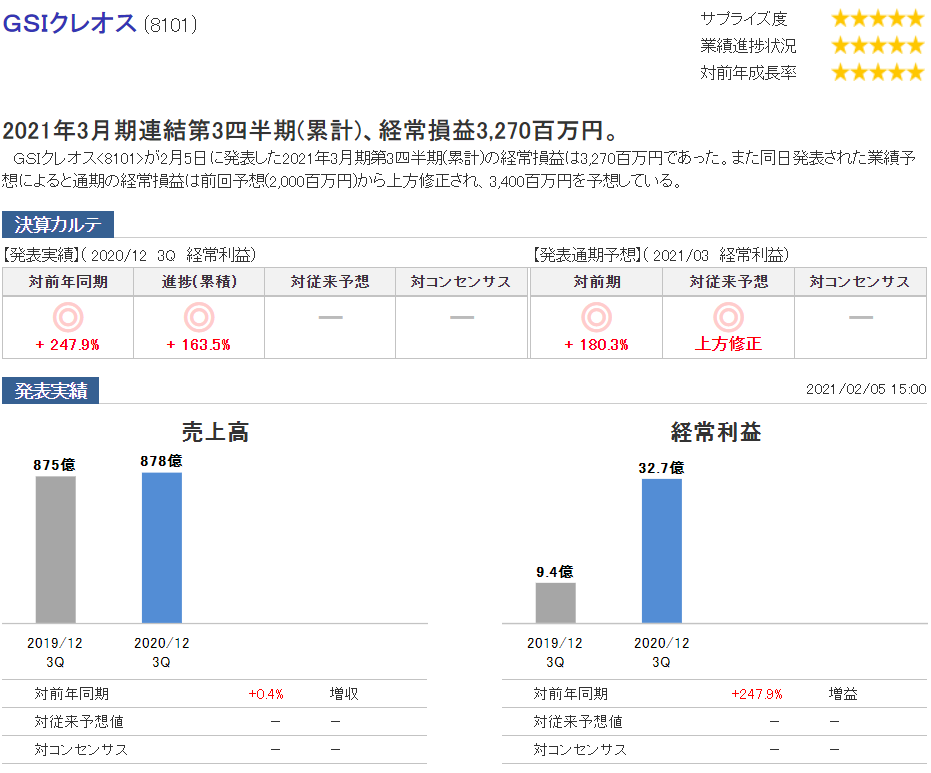
Task: Click the 経常利益 chart title
Action: point(715,432)
